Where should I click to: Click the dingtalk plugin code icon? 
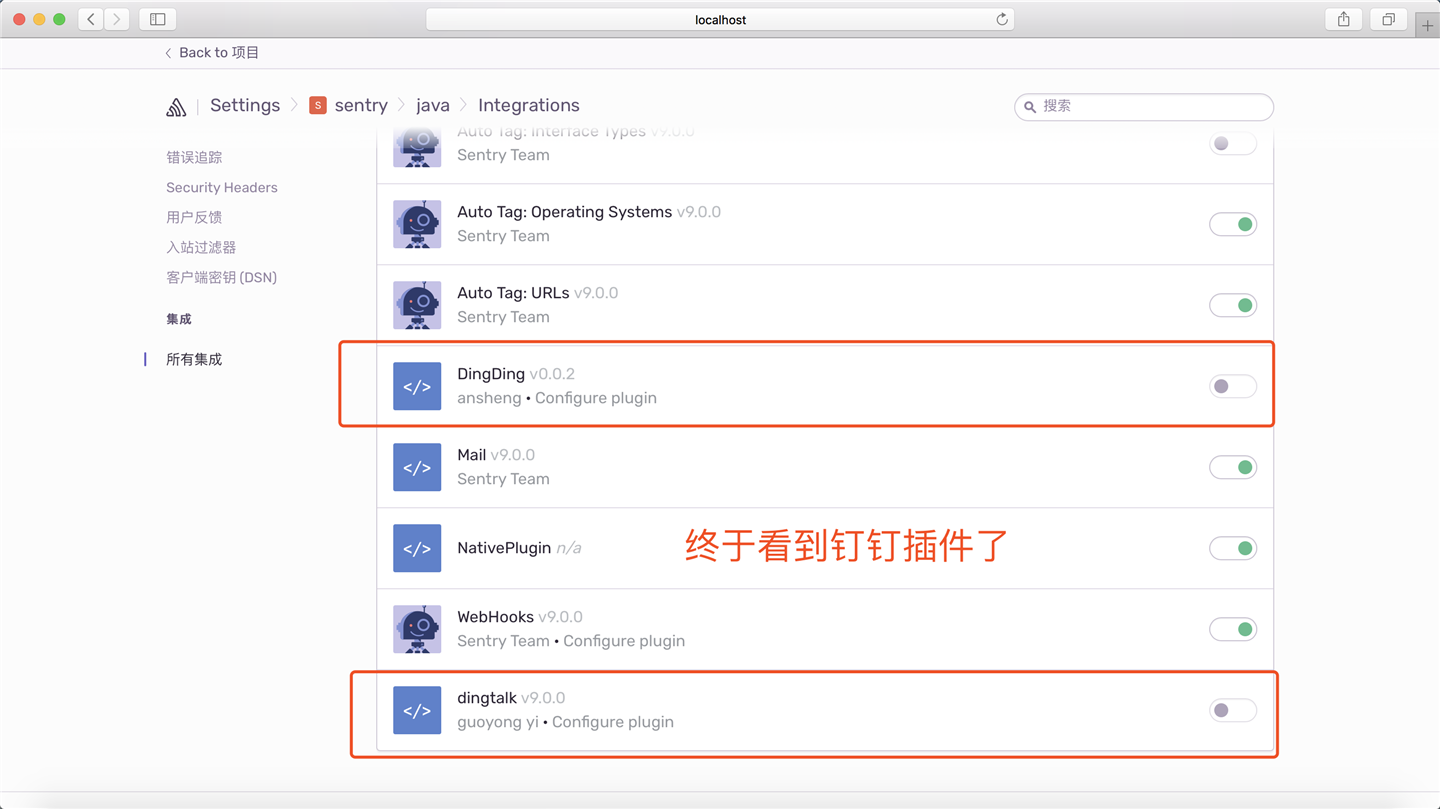[x=417, y=710]
